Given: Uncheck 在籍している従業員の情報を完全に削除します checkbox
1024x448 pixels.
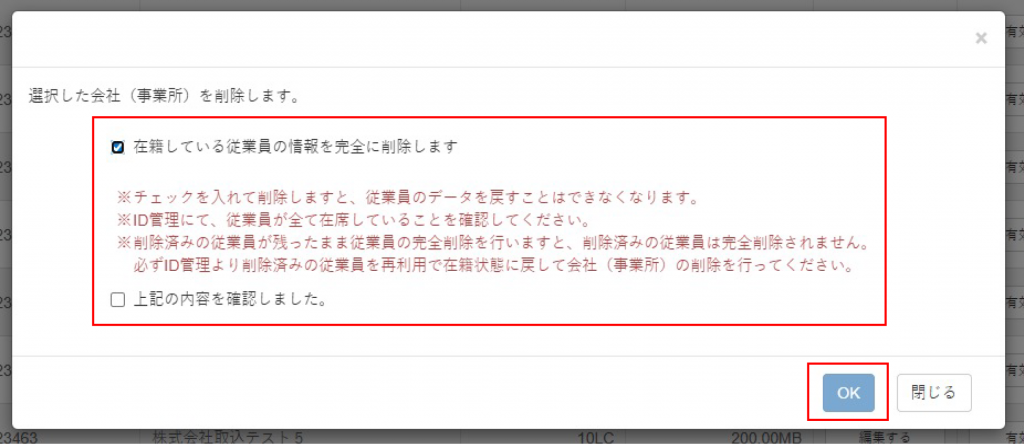Looking at the screenshot, I should coord(118,147).
